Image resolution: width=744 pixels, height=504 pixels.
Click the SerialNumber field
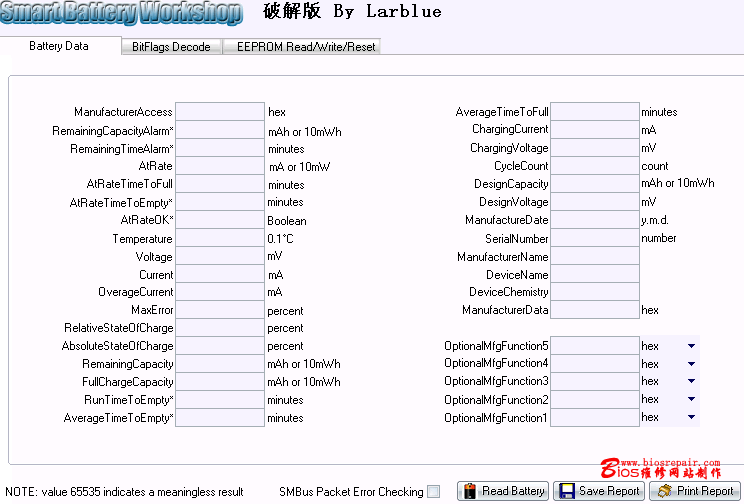tap(595, 238)
